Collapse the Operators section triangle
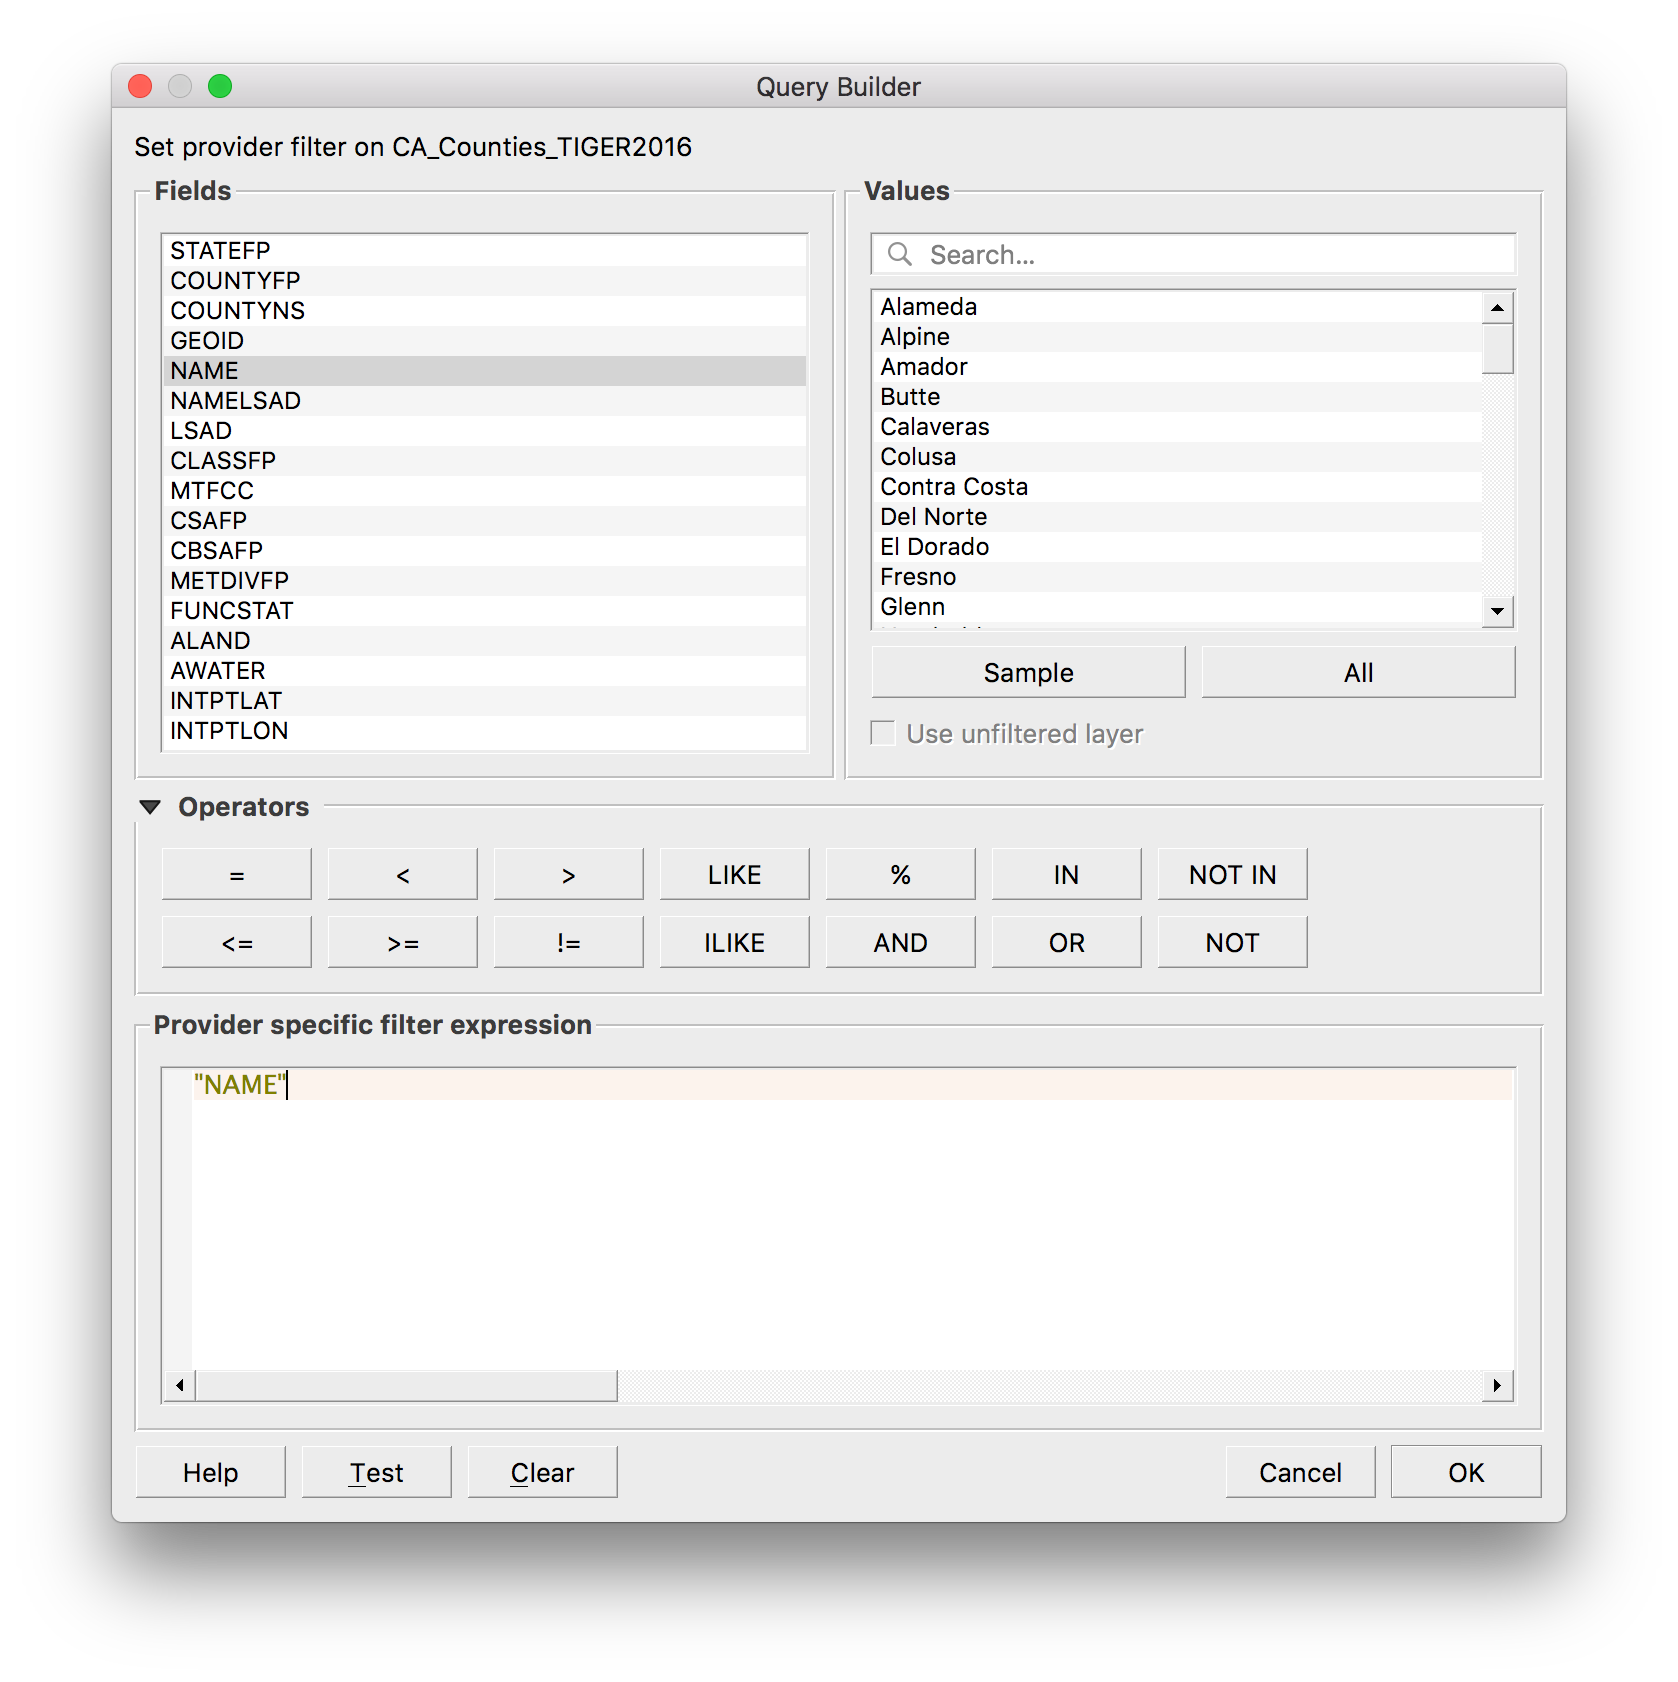Screen dimensions: 1678x1682 (151, 806)
